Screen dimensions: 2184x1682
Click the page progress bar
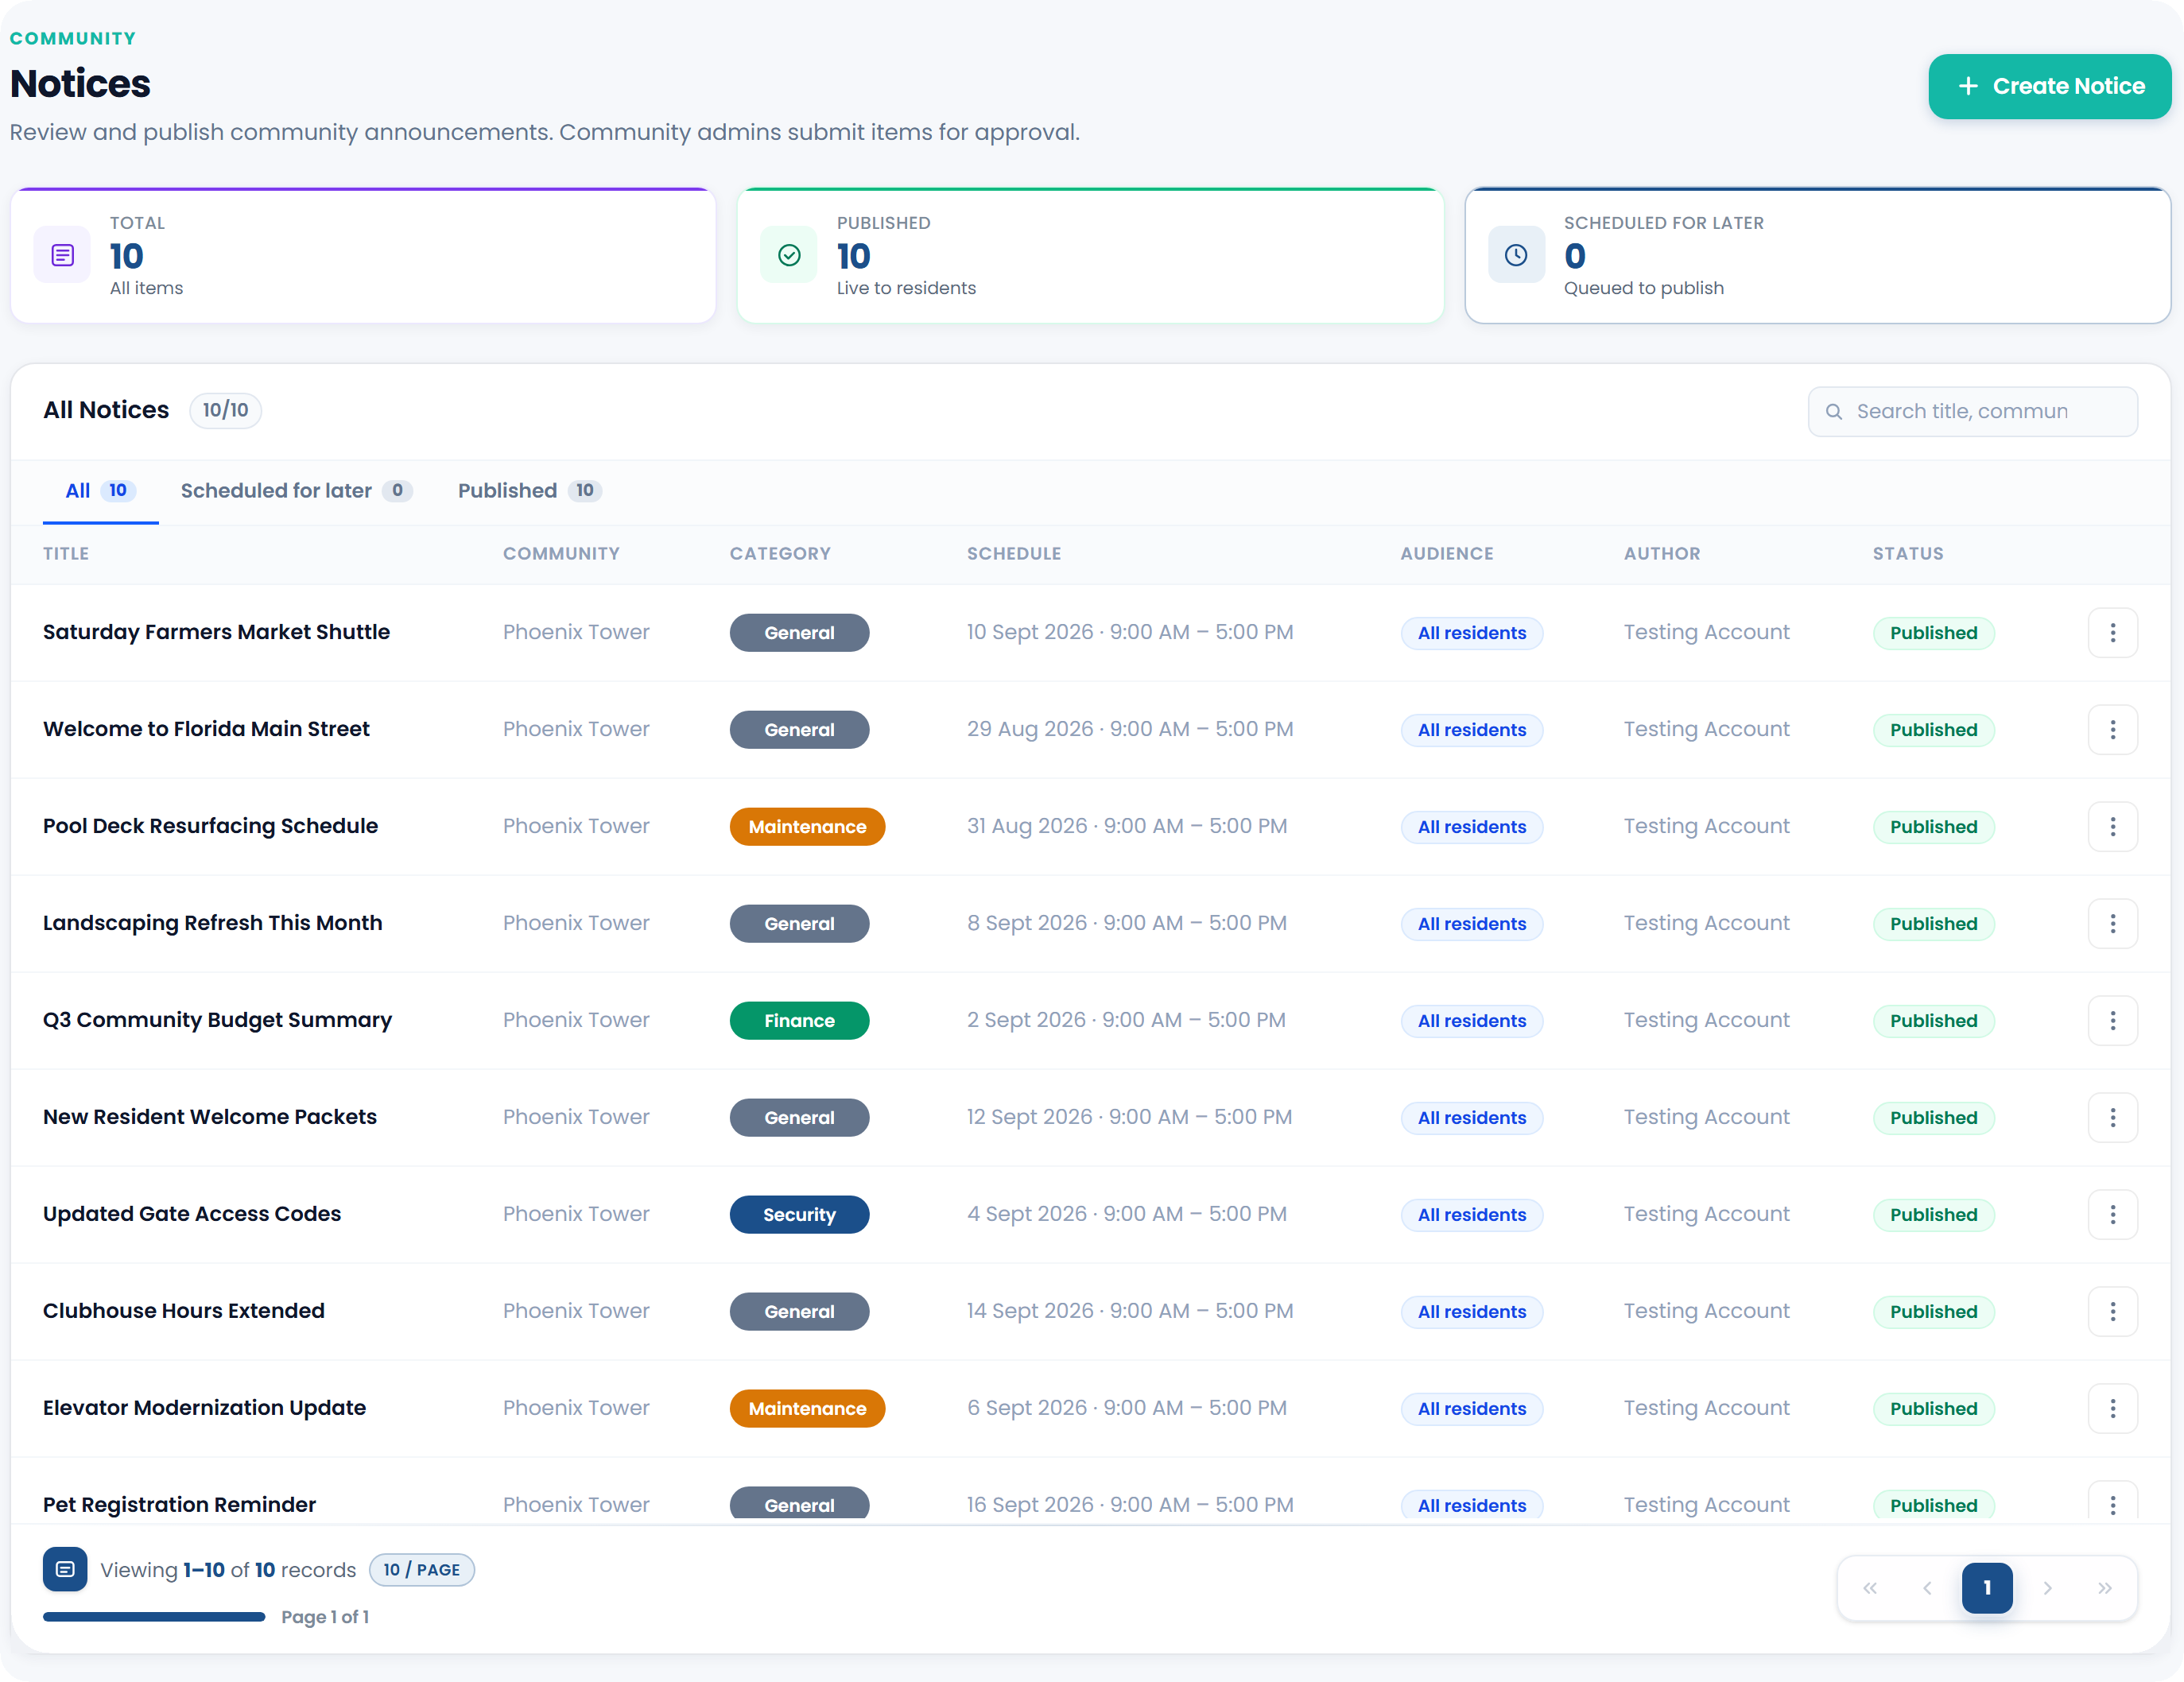[x=154, y=1617]
